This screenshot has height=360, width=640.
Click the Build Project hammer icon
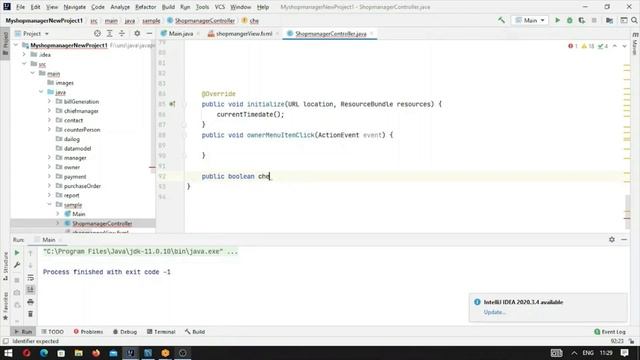(x=501, y=20)
